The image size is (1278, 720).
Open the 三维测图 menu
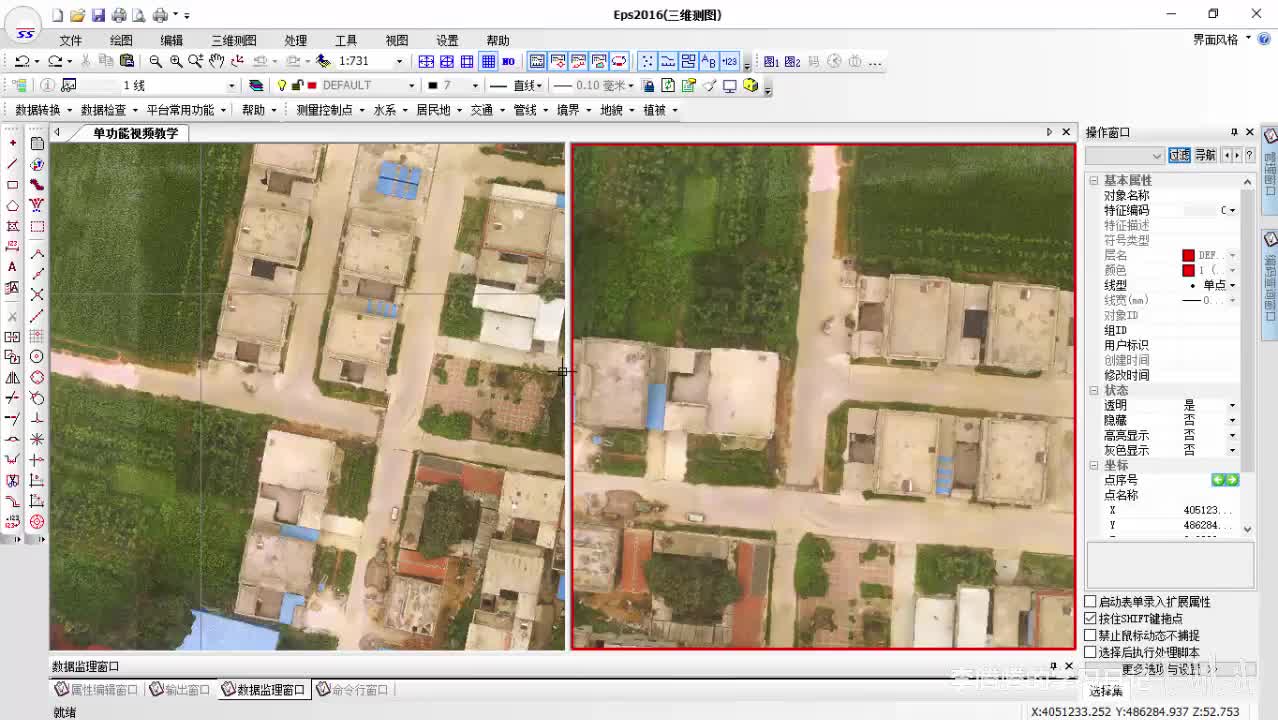233,40
